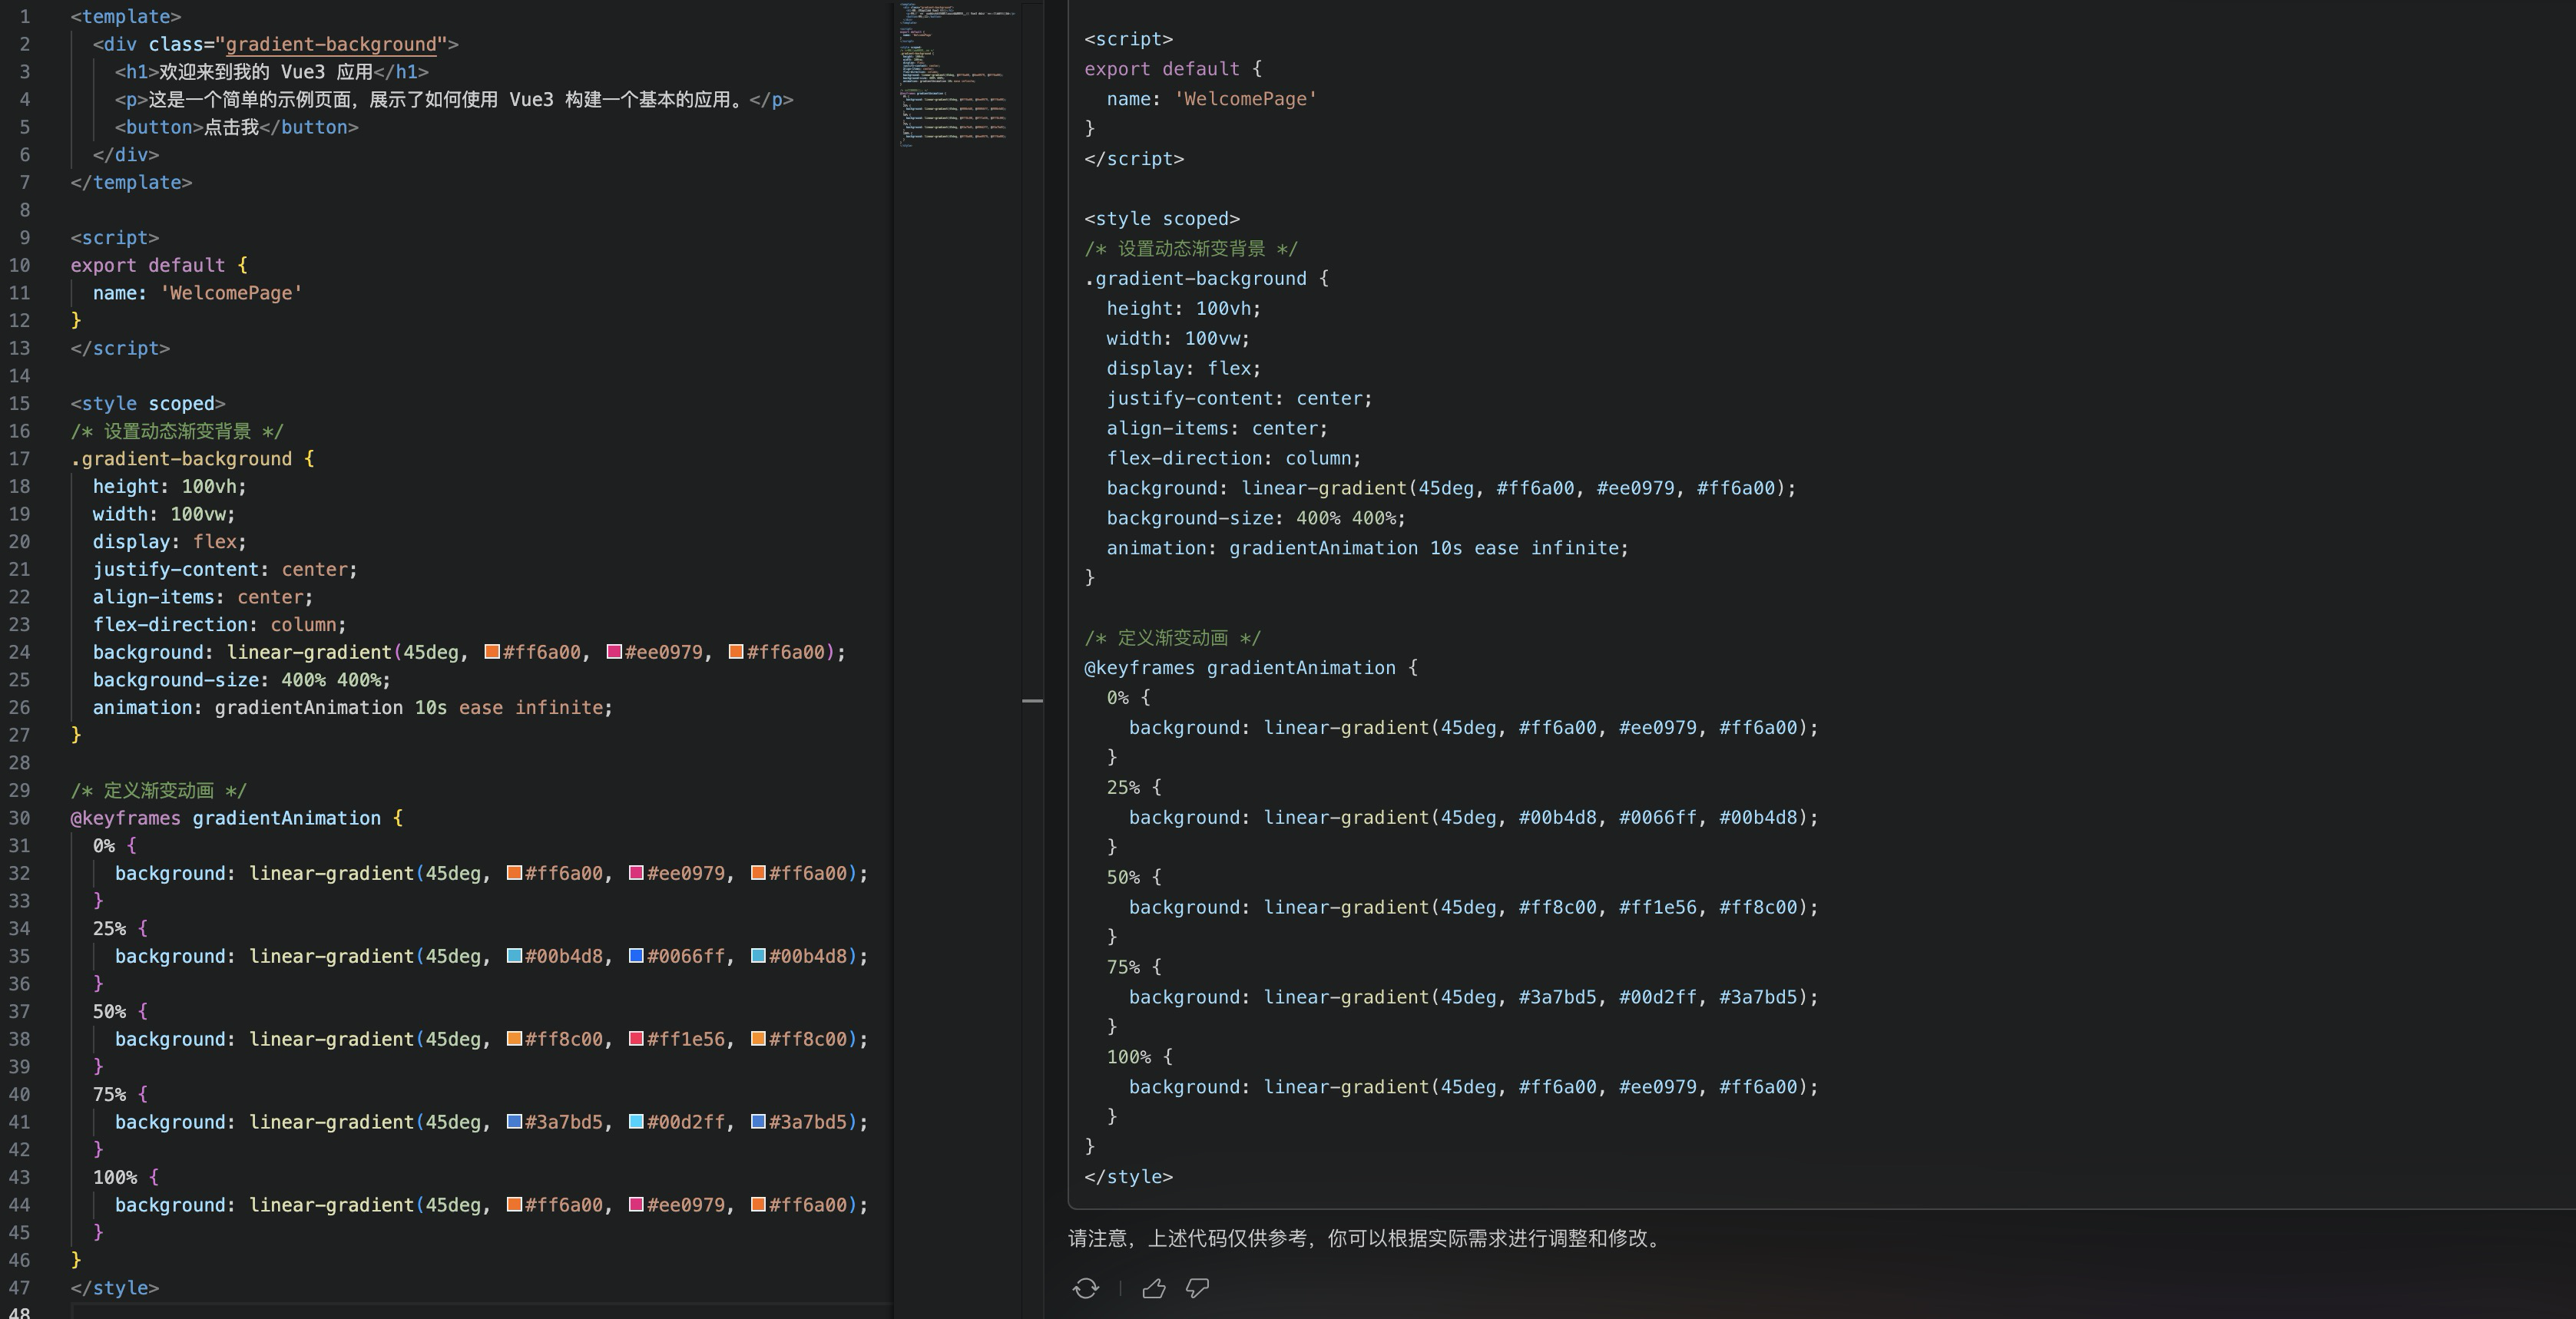Click first #00b4d8 swatch on line 35
Viewport: 2576px width, 1319px height.
pyautogui.click(x=514, y=956)
